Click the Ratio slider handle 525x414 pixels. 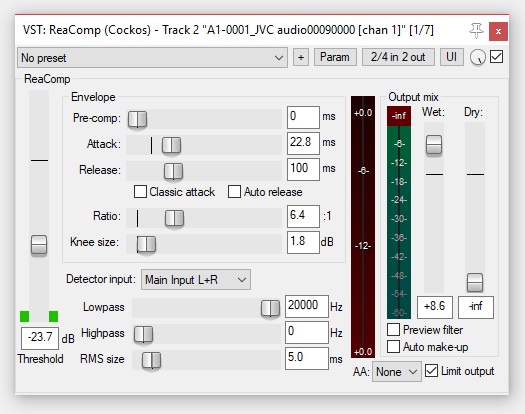click(174, 218)
